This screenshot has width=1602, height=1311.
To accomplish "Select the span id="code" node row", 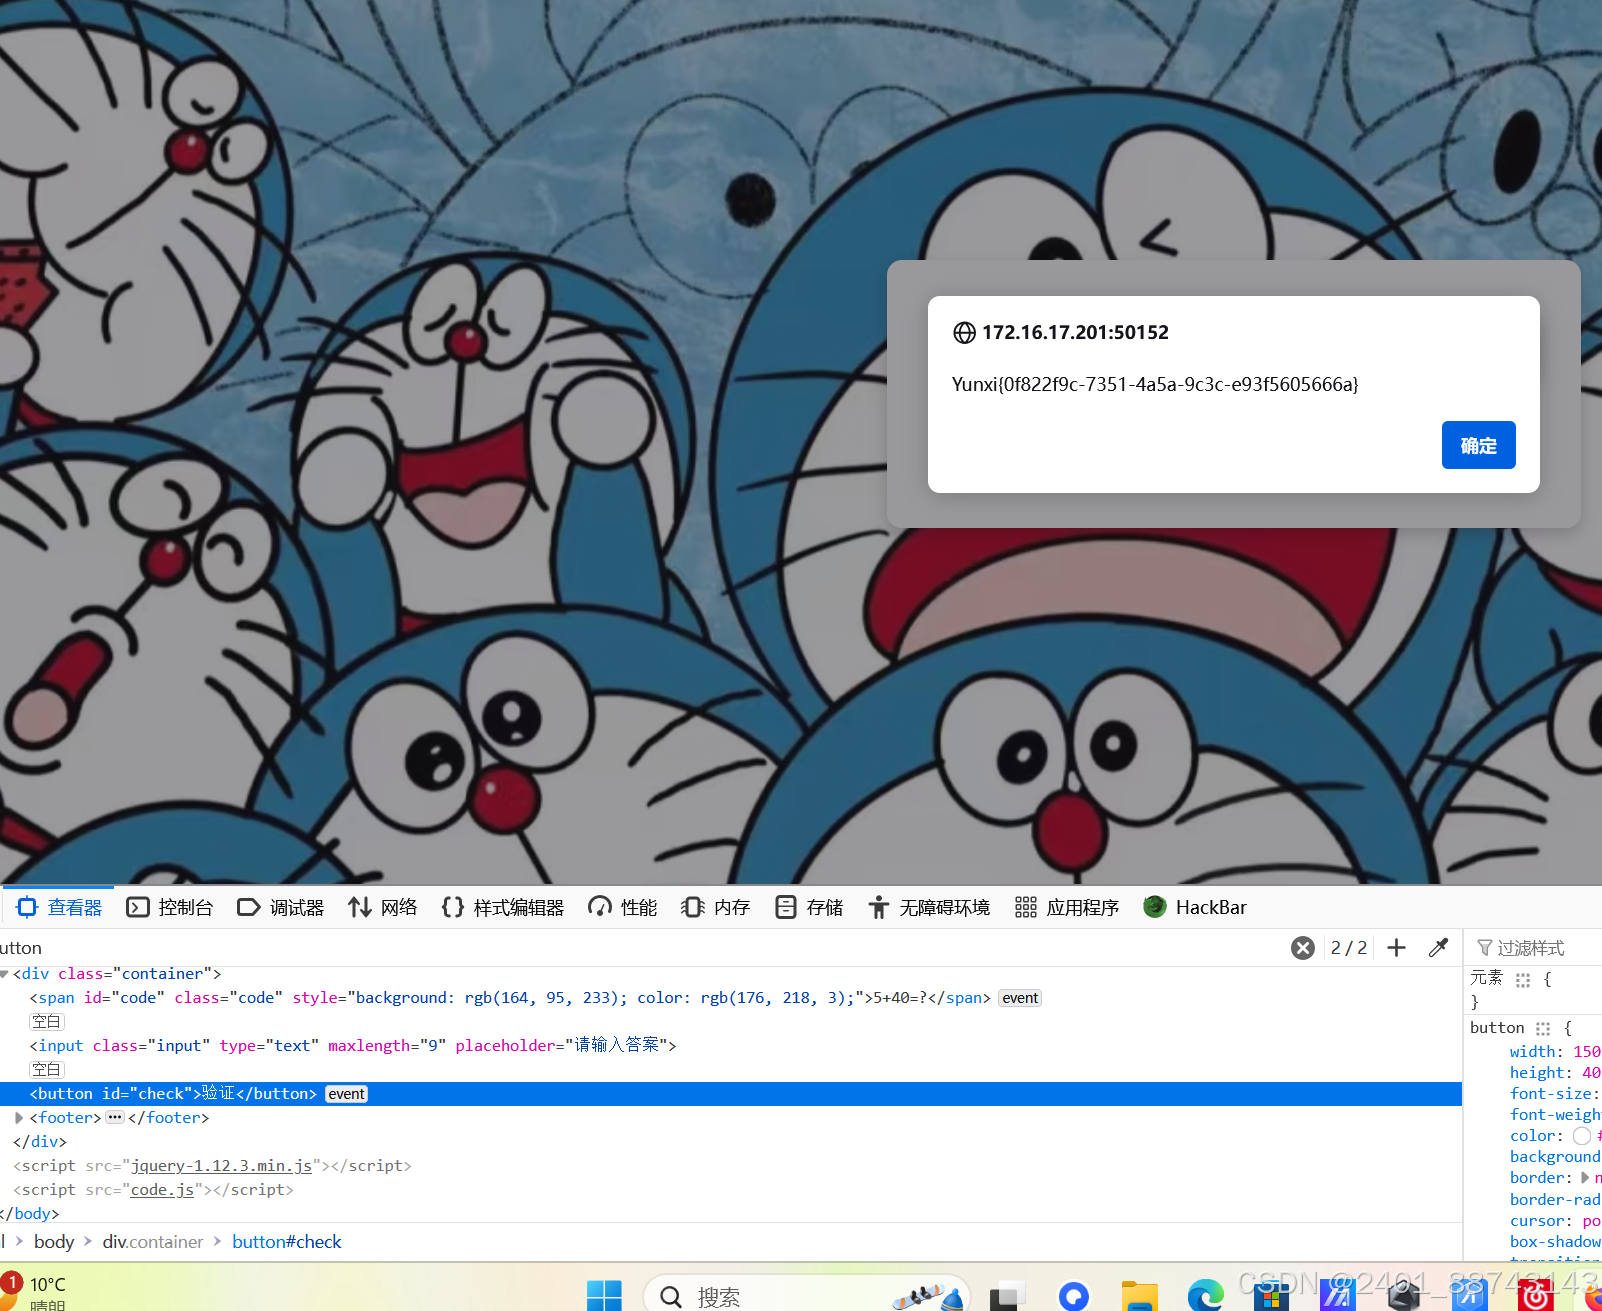I will coord(731,998).
